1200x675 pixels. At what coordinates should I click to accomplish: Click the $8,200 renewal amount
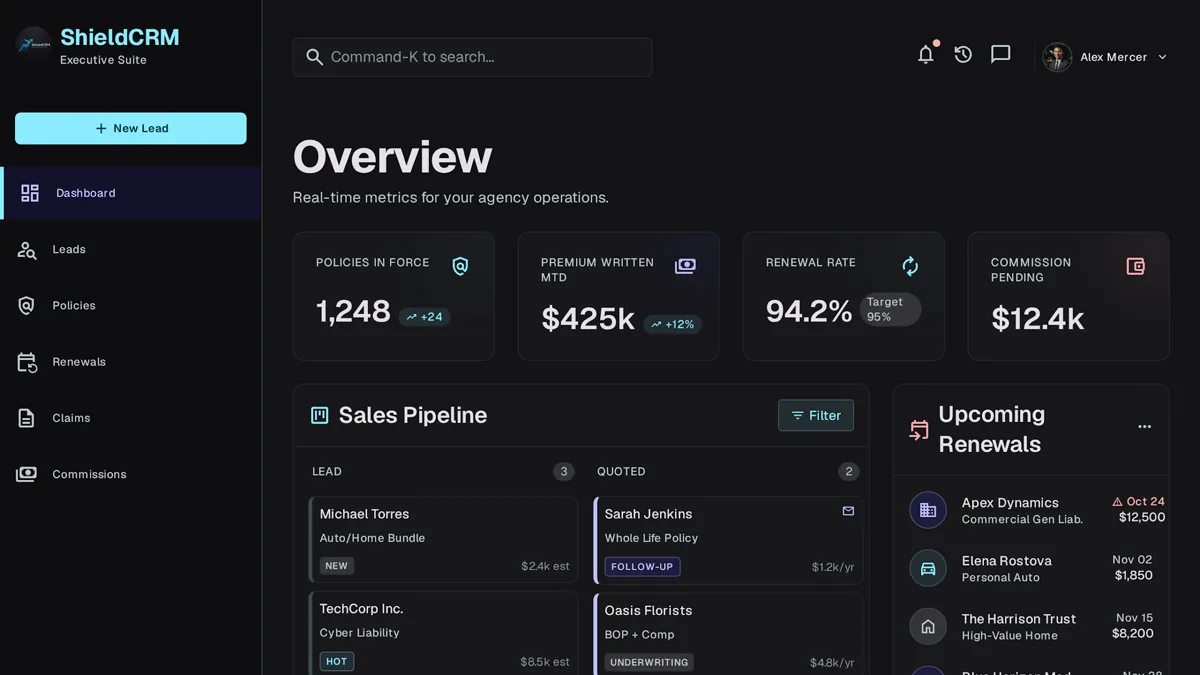coord(1133,633)
